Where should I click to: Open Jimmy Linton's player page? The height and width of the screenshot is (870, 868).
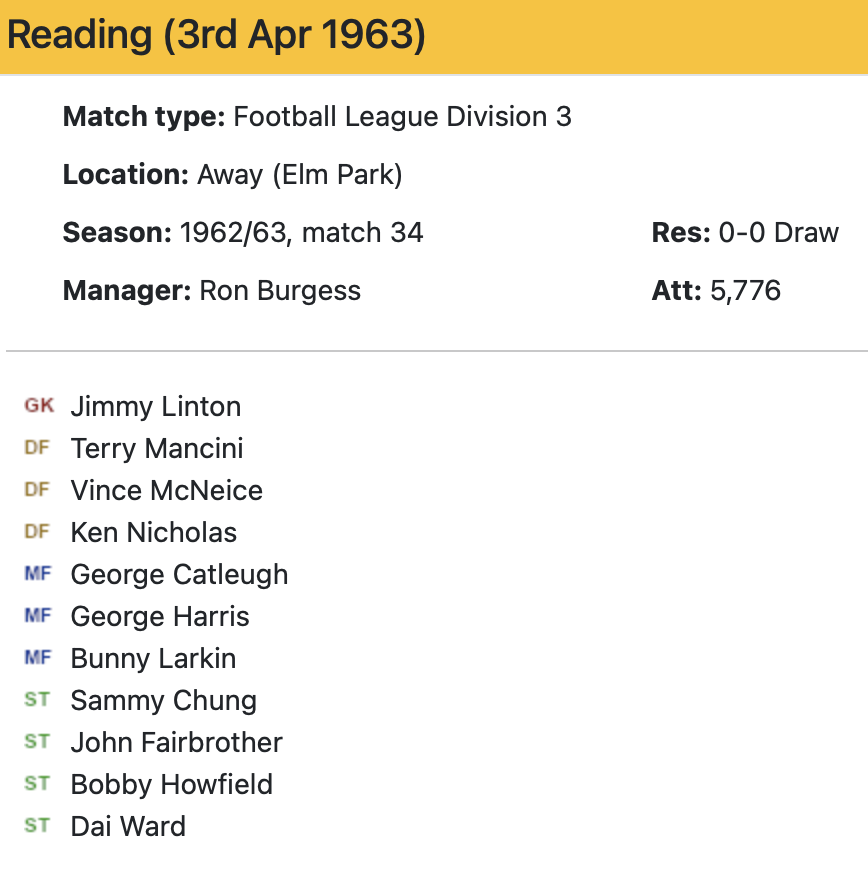[x=155, y=407]
